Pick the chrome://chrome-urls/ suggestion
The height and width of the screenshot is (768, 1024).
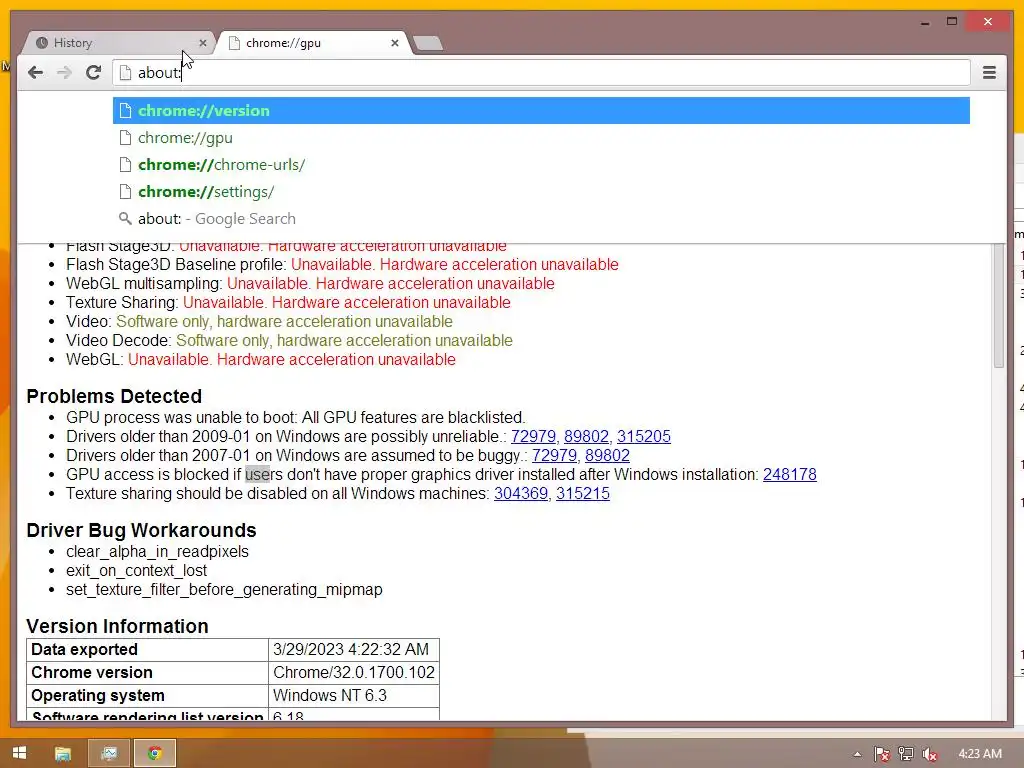click(x=541, y=165)
